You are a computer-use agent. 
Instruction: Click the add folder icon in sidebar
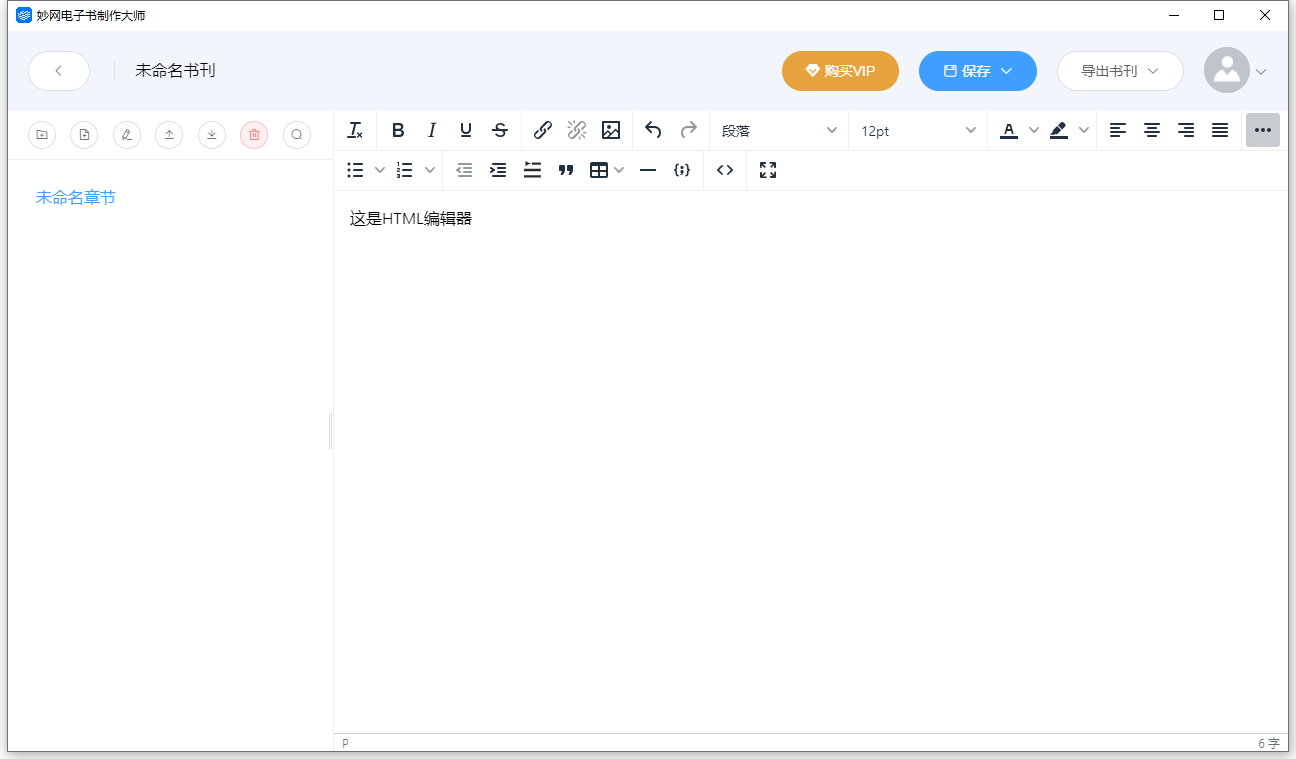[x=42, y=134]
